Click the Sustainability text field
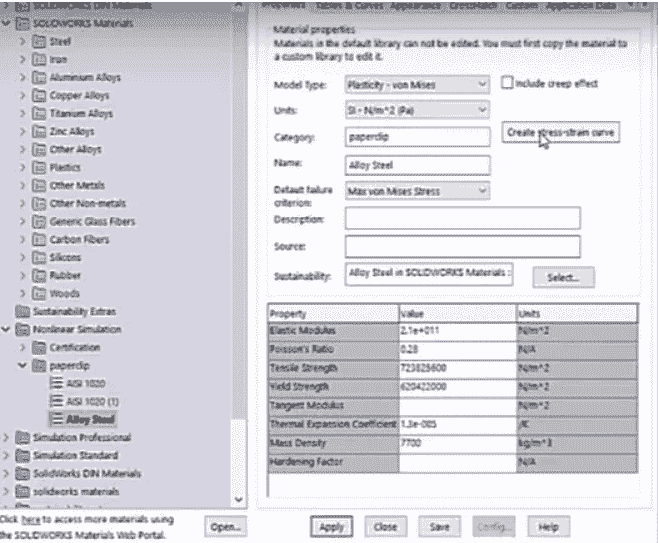The image size is (658, 543). (428, 274)
